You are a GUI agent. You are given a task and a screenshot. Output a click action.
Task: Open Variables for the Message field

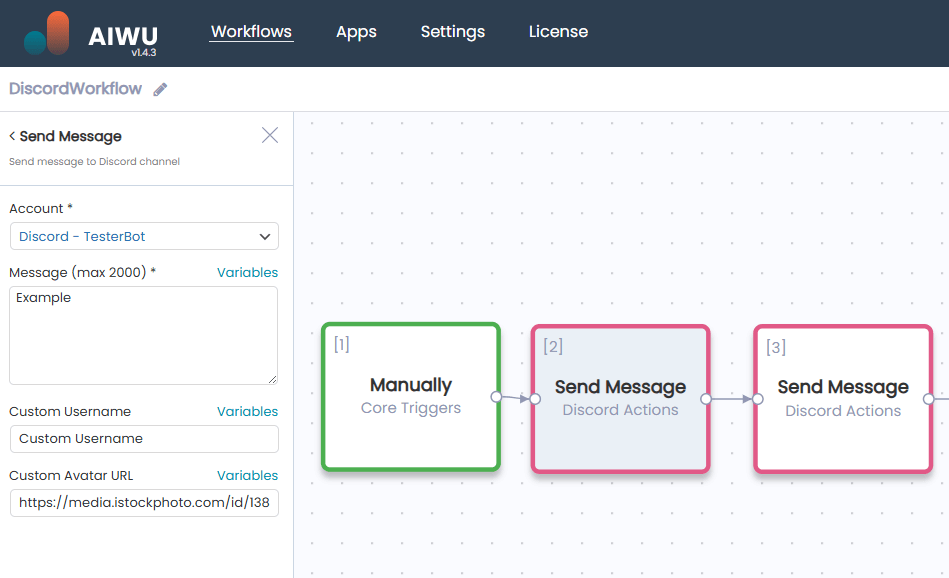[x=247, y=272]
